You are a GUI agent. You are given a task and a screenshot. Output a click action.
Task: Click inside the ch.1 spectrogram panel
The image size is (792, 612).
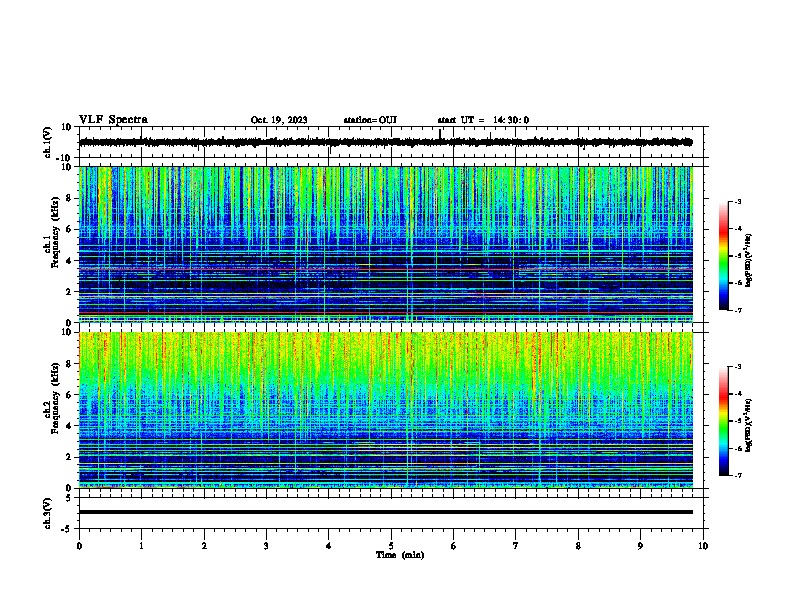click(386, 244)
